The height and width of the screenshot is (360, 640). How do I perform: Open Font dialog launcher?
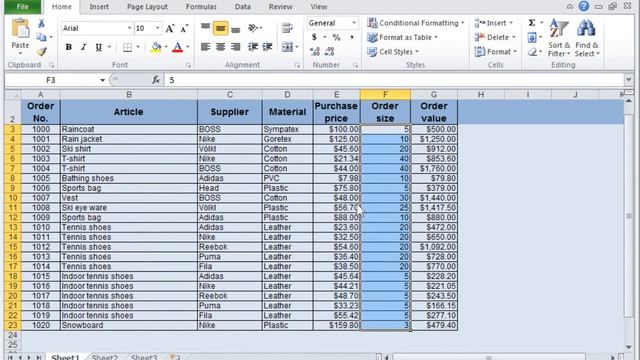pos(188,65)
